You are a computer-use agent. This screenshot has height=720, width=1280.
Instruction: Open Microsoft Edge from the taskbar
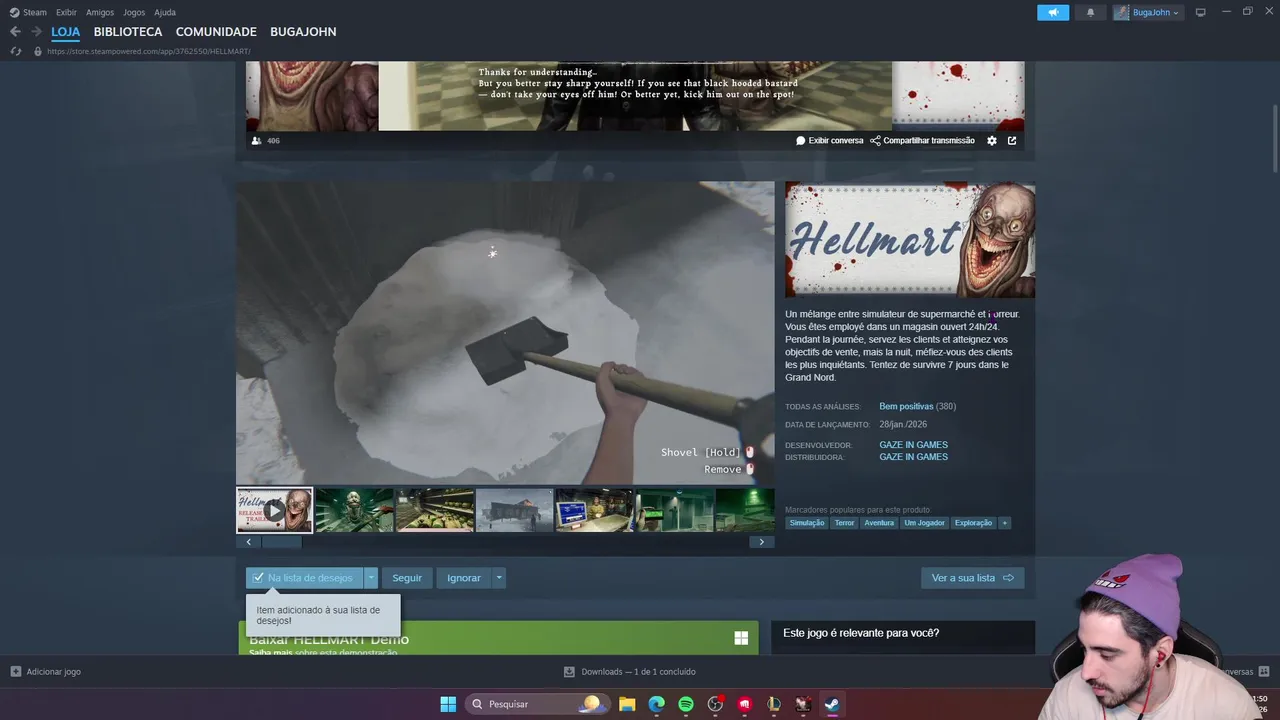[656, 704]
